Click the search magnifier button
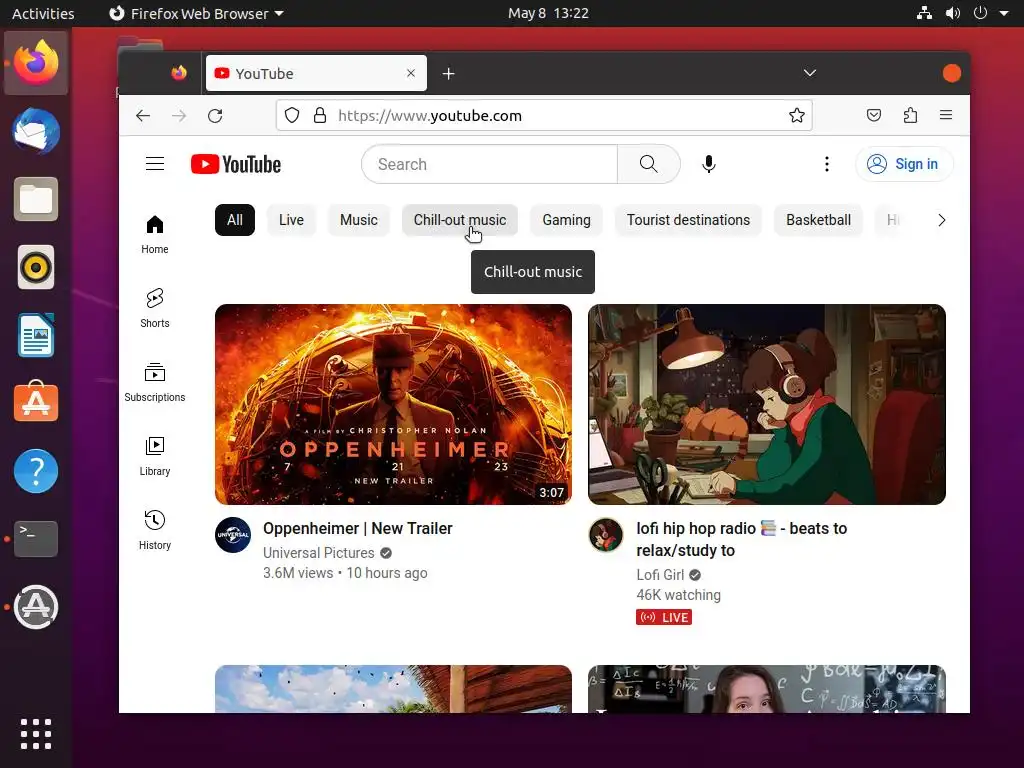 pos(648,164)
